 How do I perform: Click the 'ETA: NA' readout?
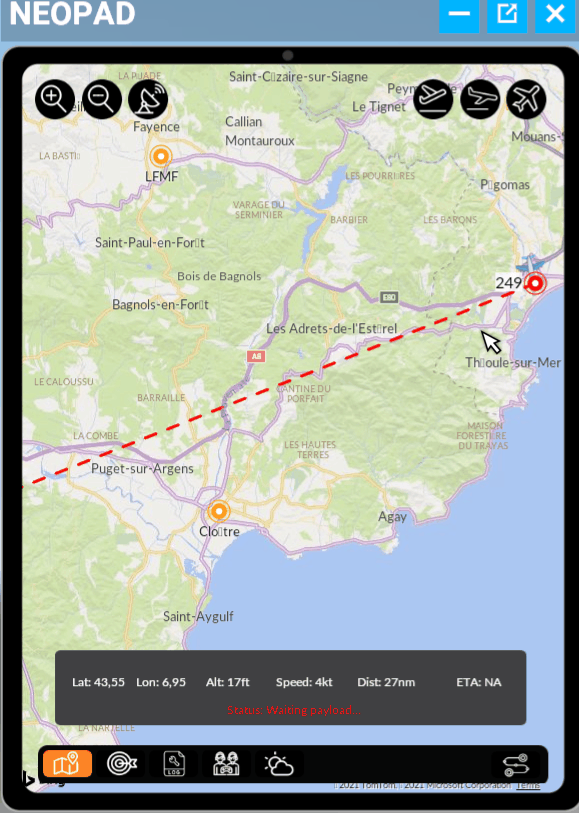pos(479,682)
